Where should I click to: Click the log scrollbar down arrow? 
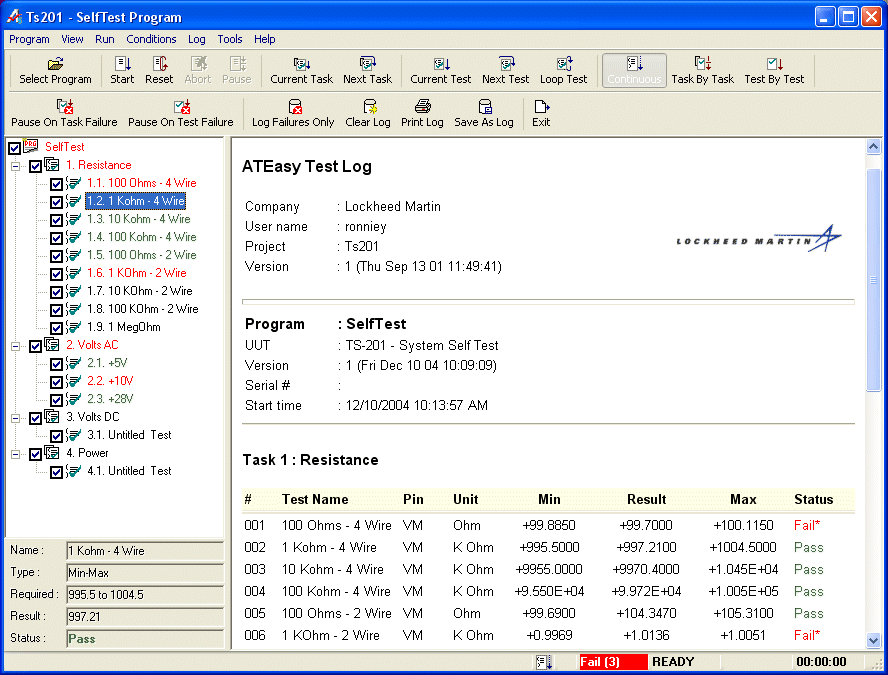873,640
